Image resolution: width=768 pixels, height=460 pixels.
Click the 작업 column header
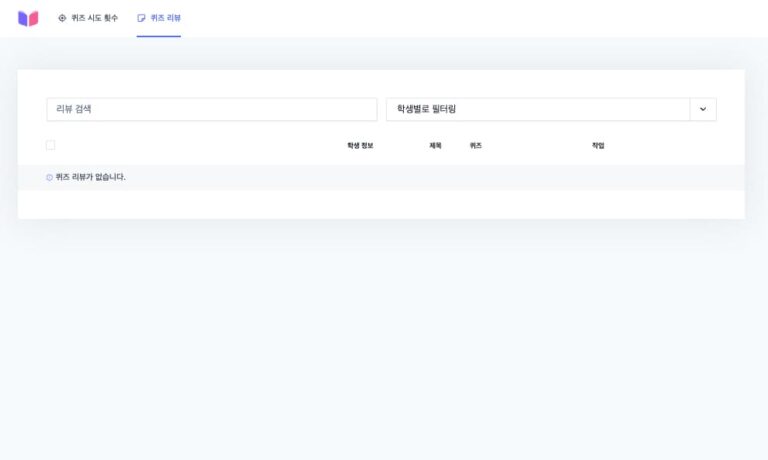click(598, 146)
